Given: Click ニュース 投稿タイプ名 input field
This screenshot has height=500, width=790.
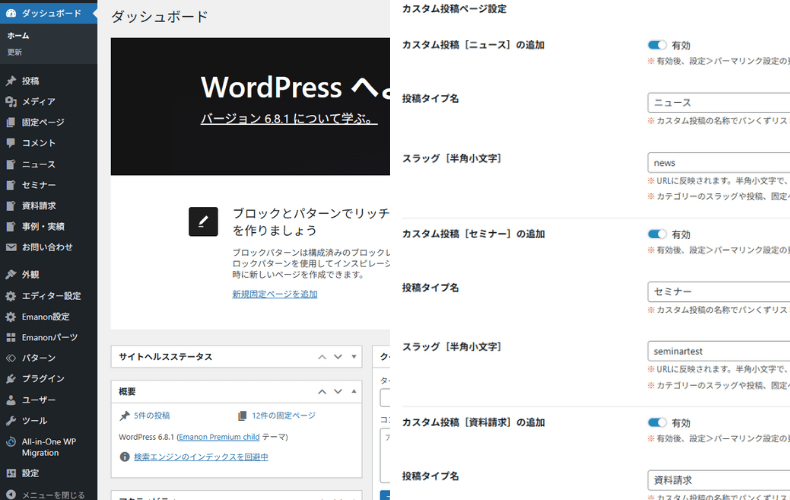Looking at the screenshot, I should (719, 103).
